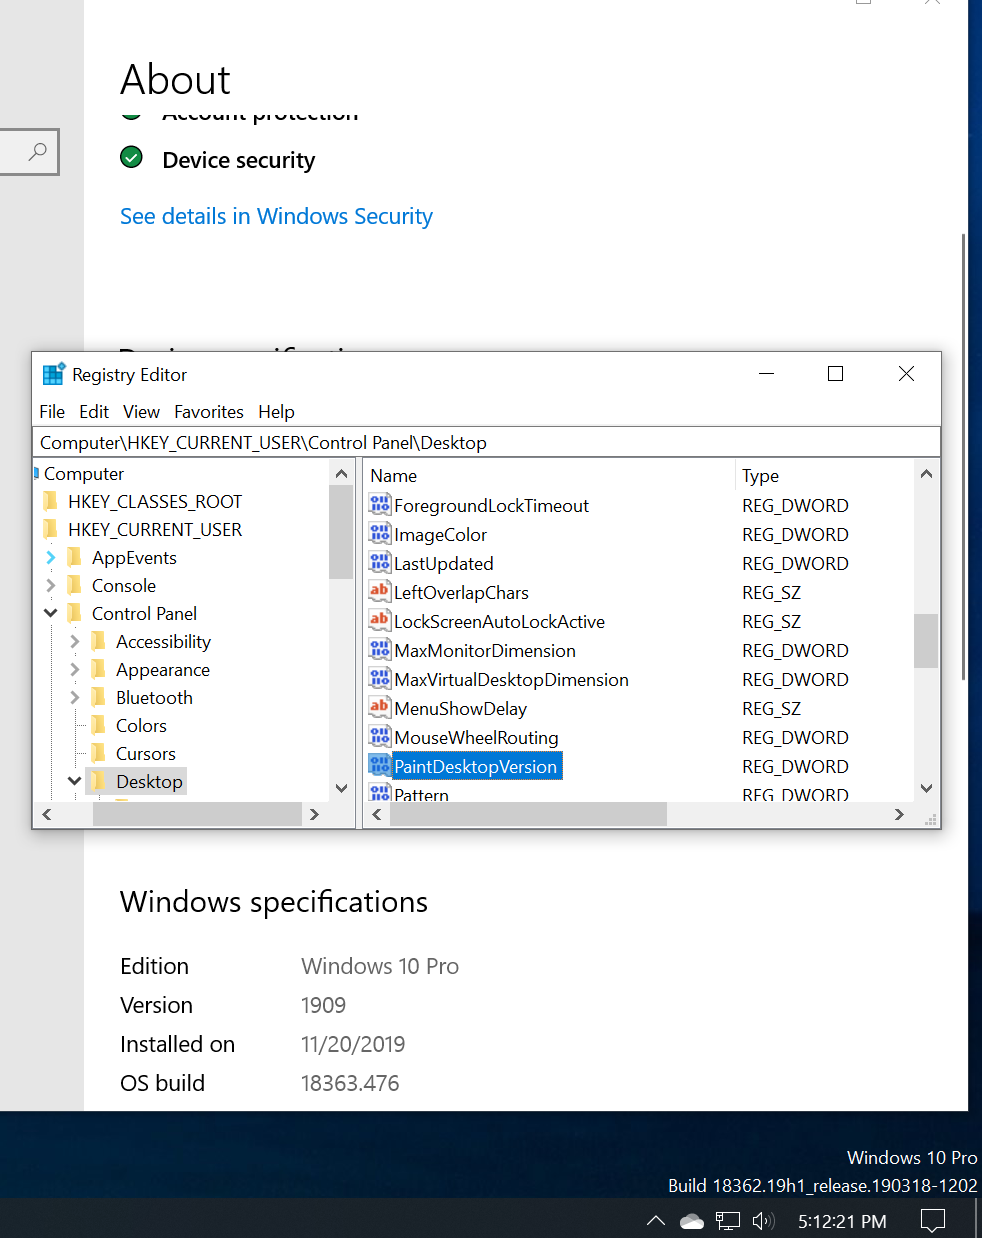Click the Colors folder icon

tap(99, 725)
